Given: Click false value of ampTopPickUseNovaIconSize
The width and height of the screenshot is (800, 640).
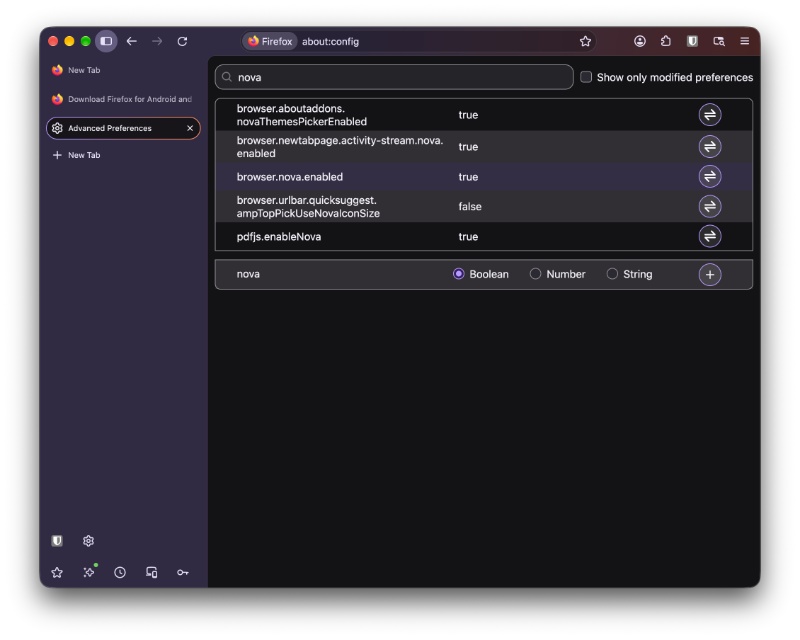Looking at the screenshot, I should coord(470,207).
